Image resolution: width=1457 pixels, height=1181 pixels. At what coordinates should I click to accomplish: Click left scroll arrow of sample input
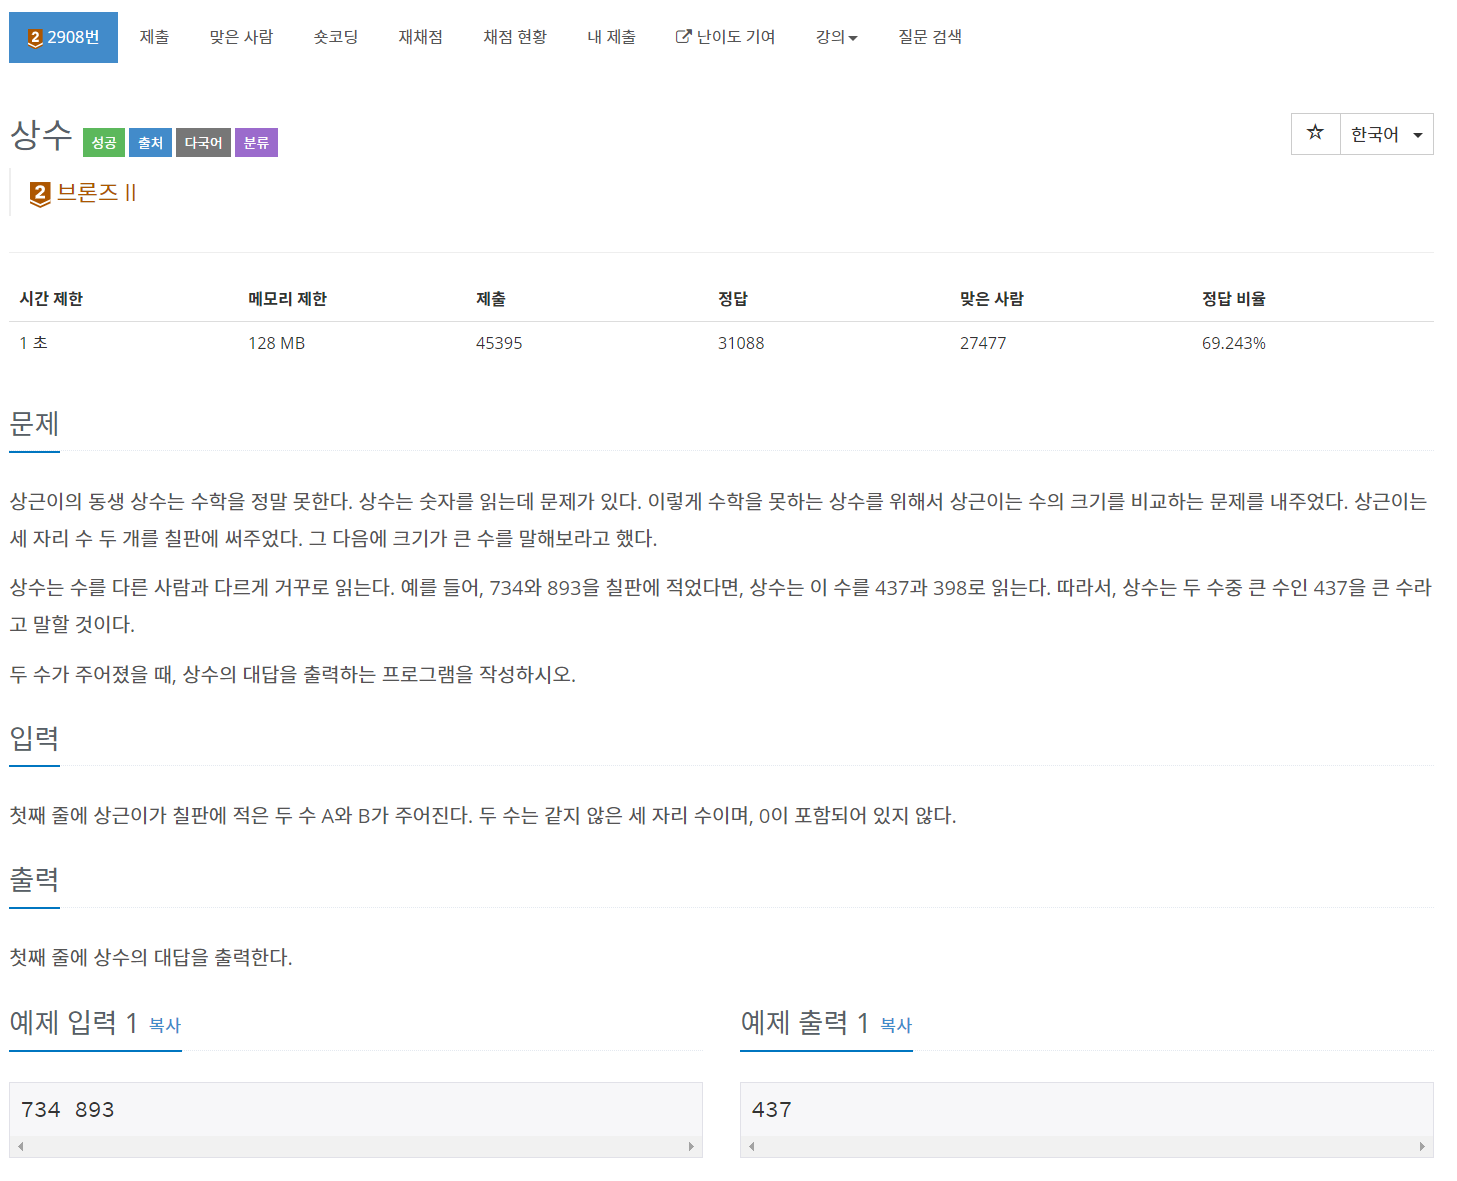[20, 1147]
